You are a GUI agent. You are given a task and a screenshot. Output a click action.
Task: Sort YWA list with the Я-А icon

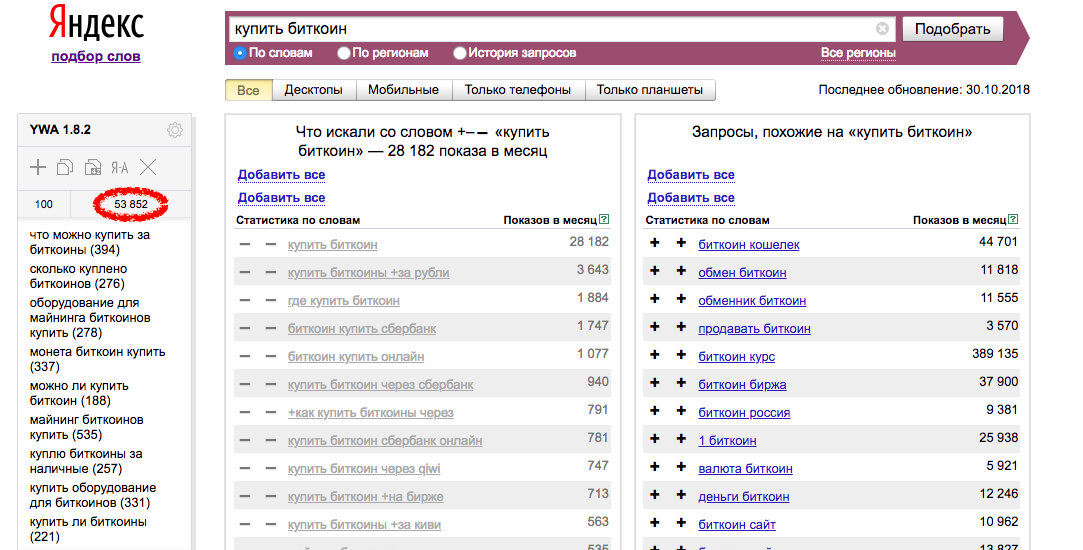click(120, 167)
